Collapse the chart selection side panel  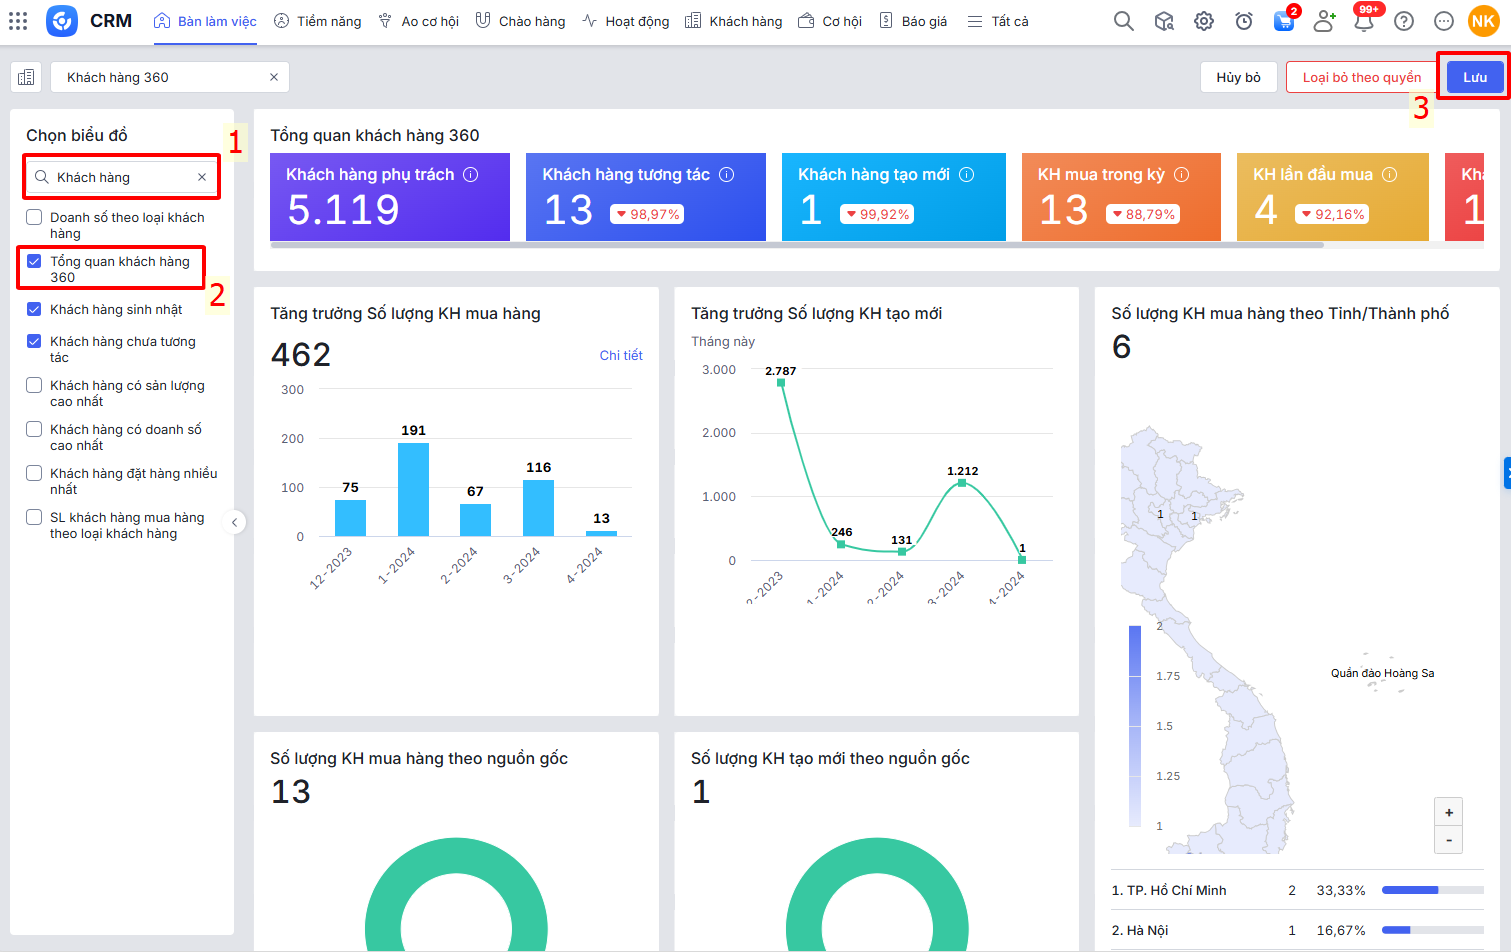click(234, 522)
